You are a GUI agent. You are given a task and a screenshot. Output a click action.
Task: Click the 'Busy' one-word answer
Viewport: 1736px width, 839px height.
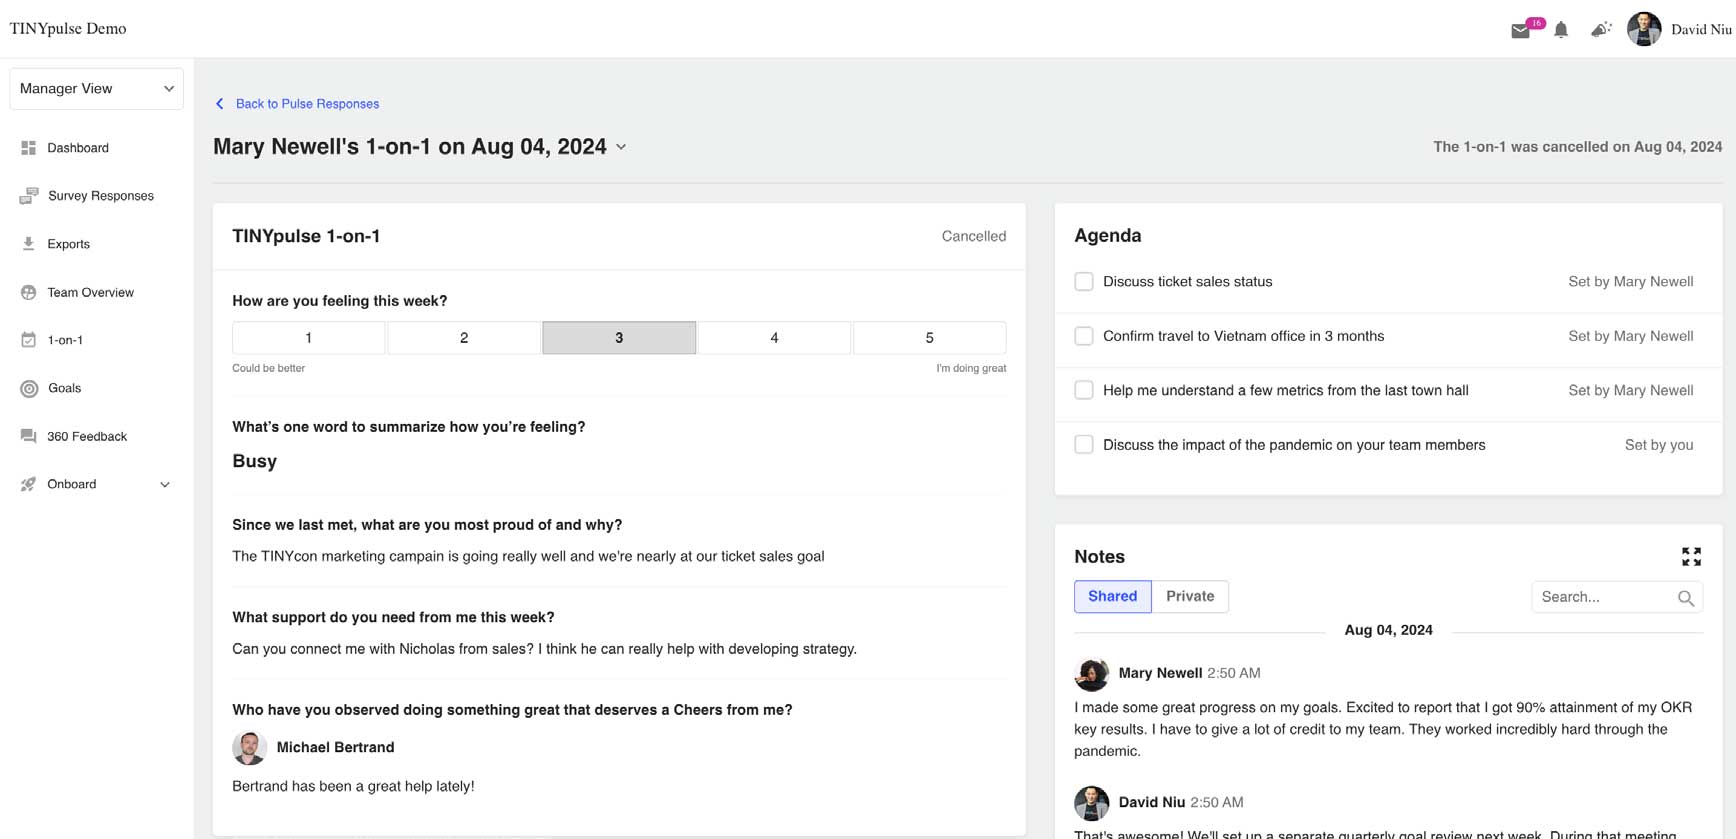tap(254, 461)
